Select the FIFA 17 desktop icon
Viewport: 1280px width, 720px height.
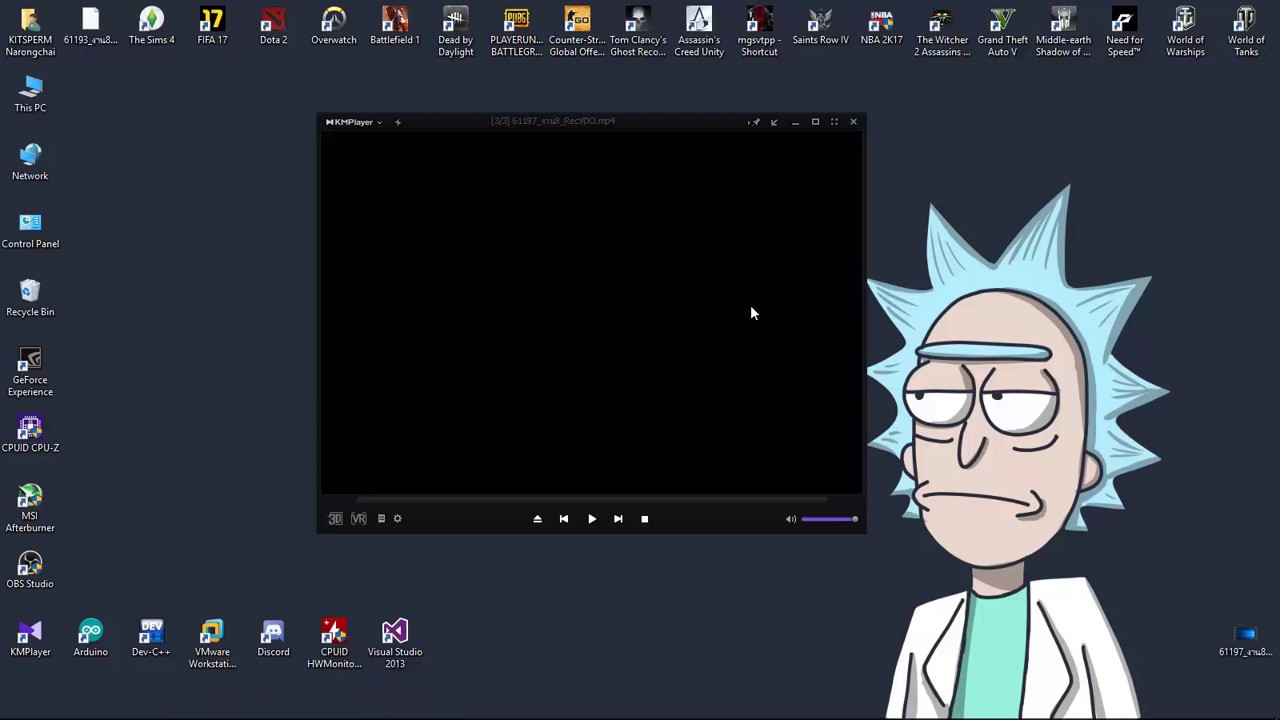(x=212, y=27)
